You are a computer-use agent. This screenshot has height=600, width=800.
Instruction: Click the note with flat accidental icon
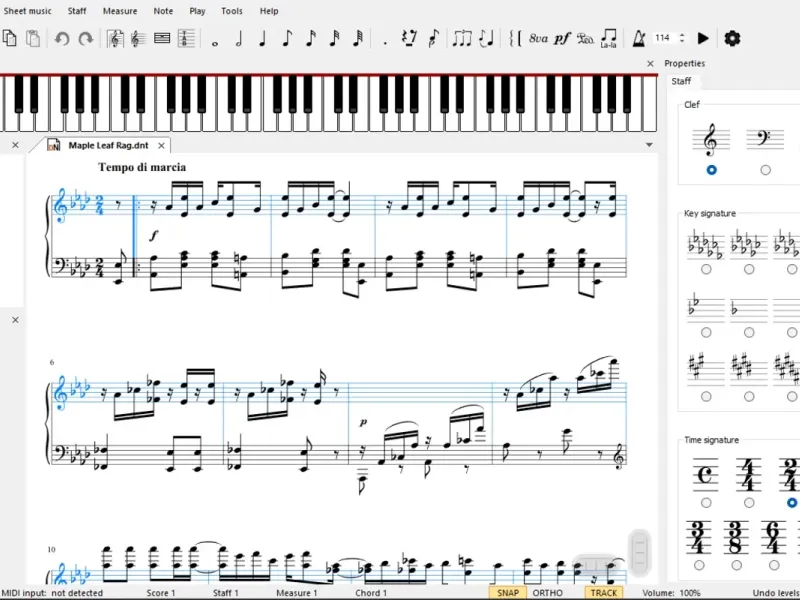tap(434, 39)
